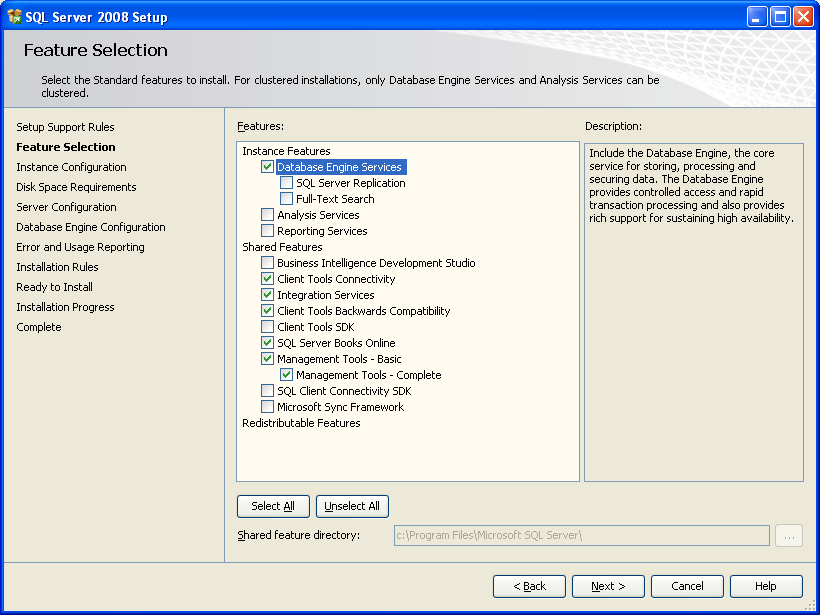This screenshot has width=820, height=615.
Task: Uncheck Client Tools Backwards Compatibility checkbox
Action: tap(267, 311)
